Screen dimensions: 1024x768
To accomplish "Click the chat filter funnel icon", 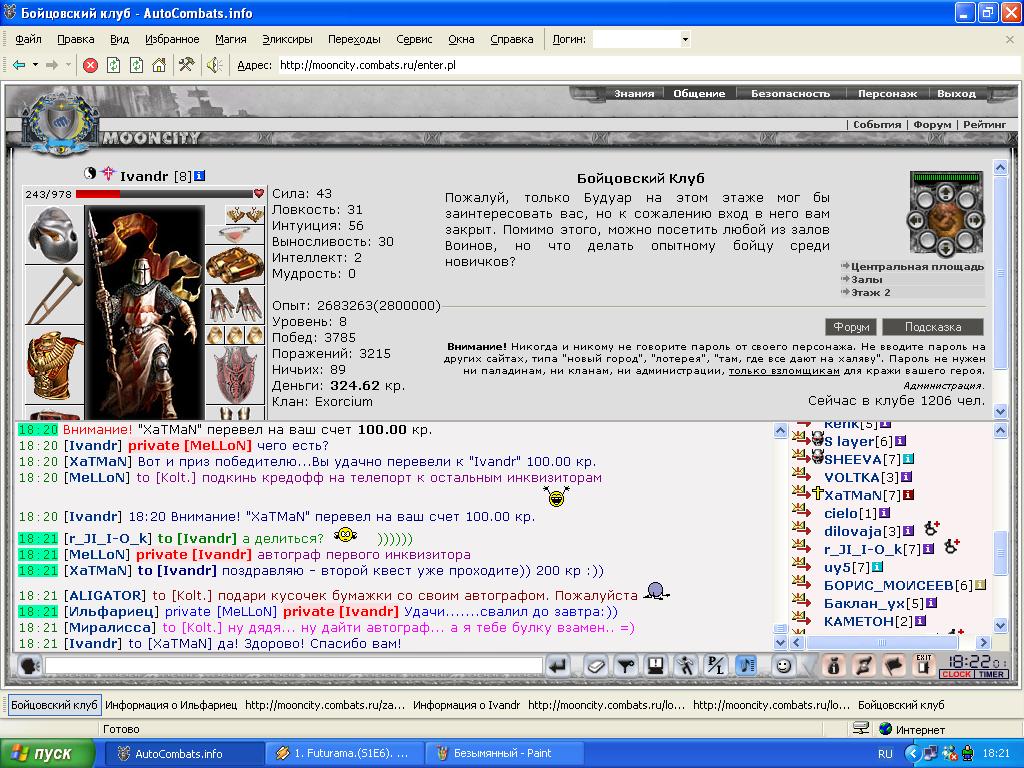I will tap(626, 665).
